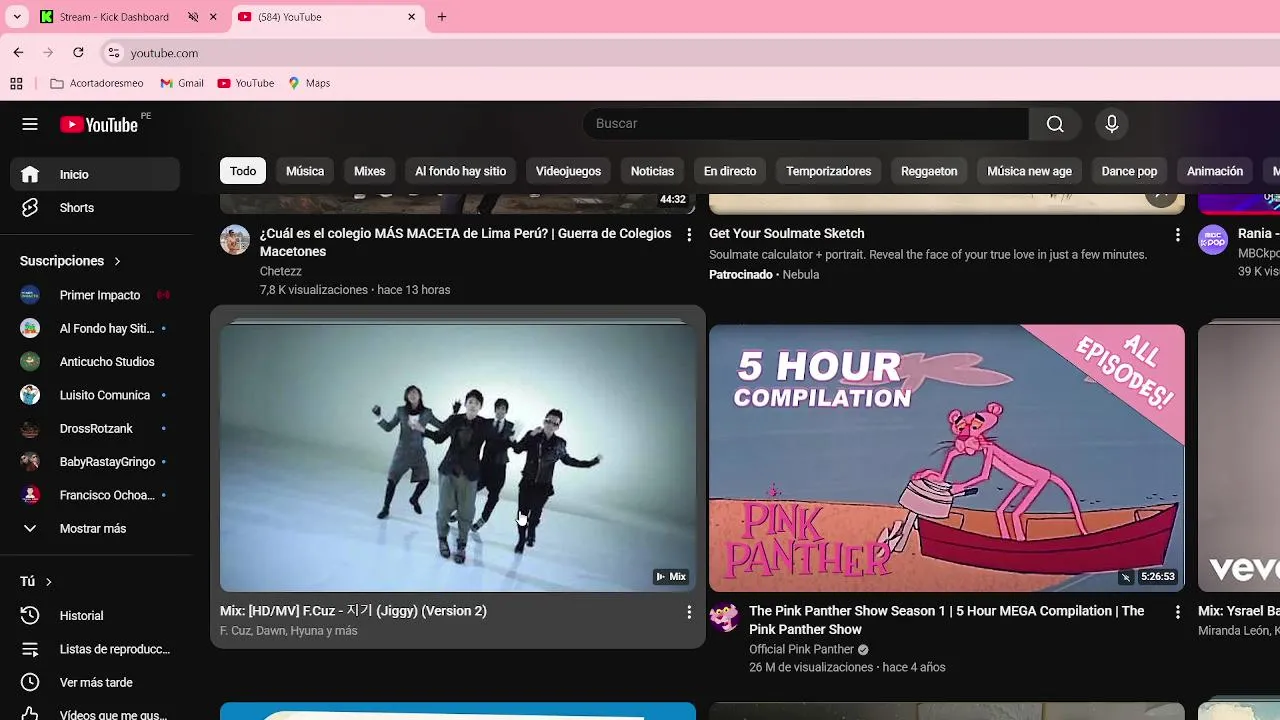This screenshot has height=720, width=1280.
Task: Click the youtube.com address bar
Action: [690, 53]
